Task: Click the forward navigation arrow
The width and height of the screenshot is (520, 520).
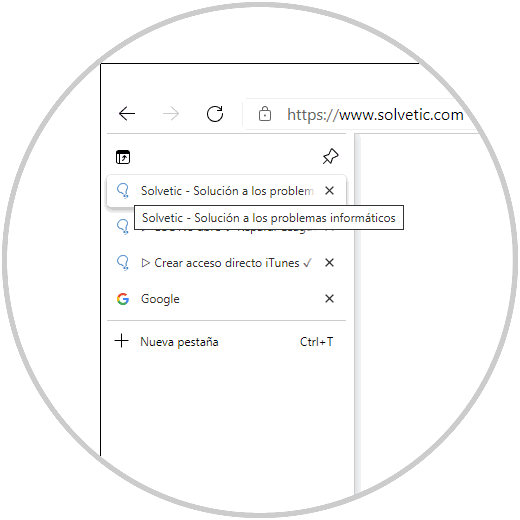Action: click(171, 114)
